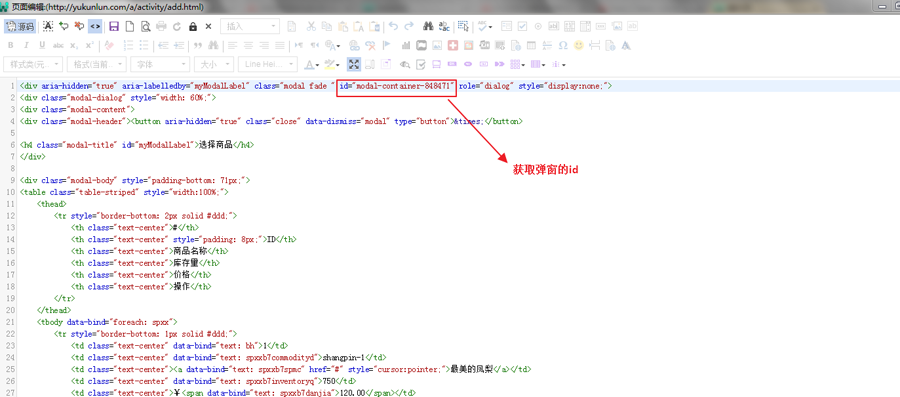
Task: Open the 大小 font size dropdown
Action: [214, 64]
